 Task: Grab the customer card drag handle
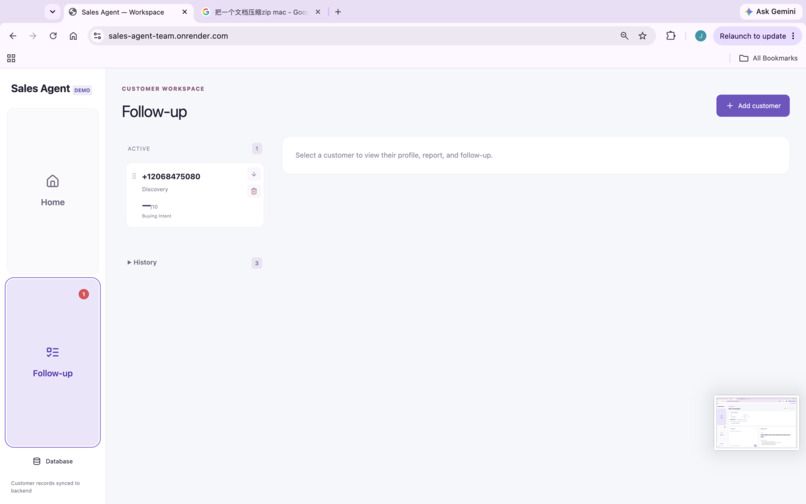134,176
